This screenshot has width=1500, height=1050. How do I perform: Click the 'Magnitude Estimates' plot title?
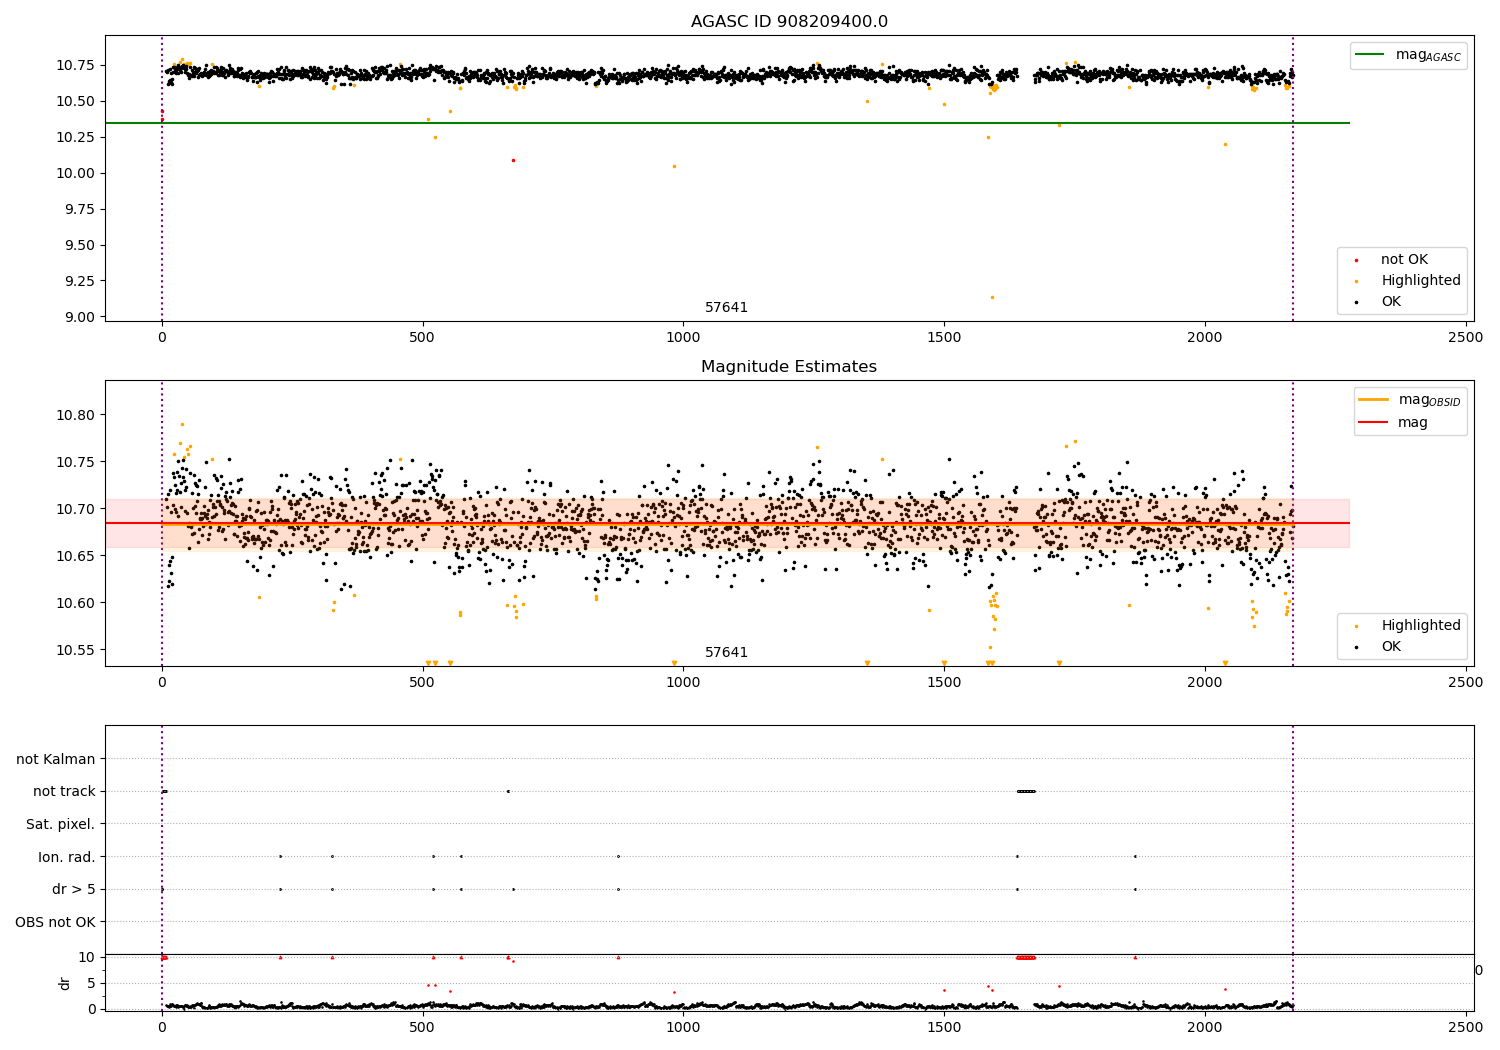point(789,367)
